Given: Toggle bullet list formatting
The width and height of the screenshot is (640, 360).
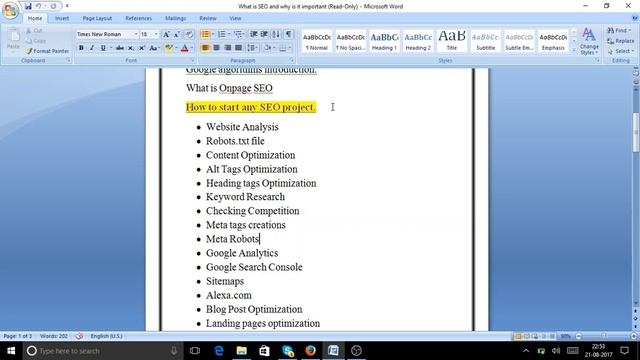Looking at the screenshot, I should (205, 34).
